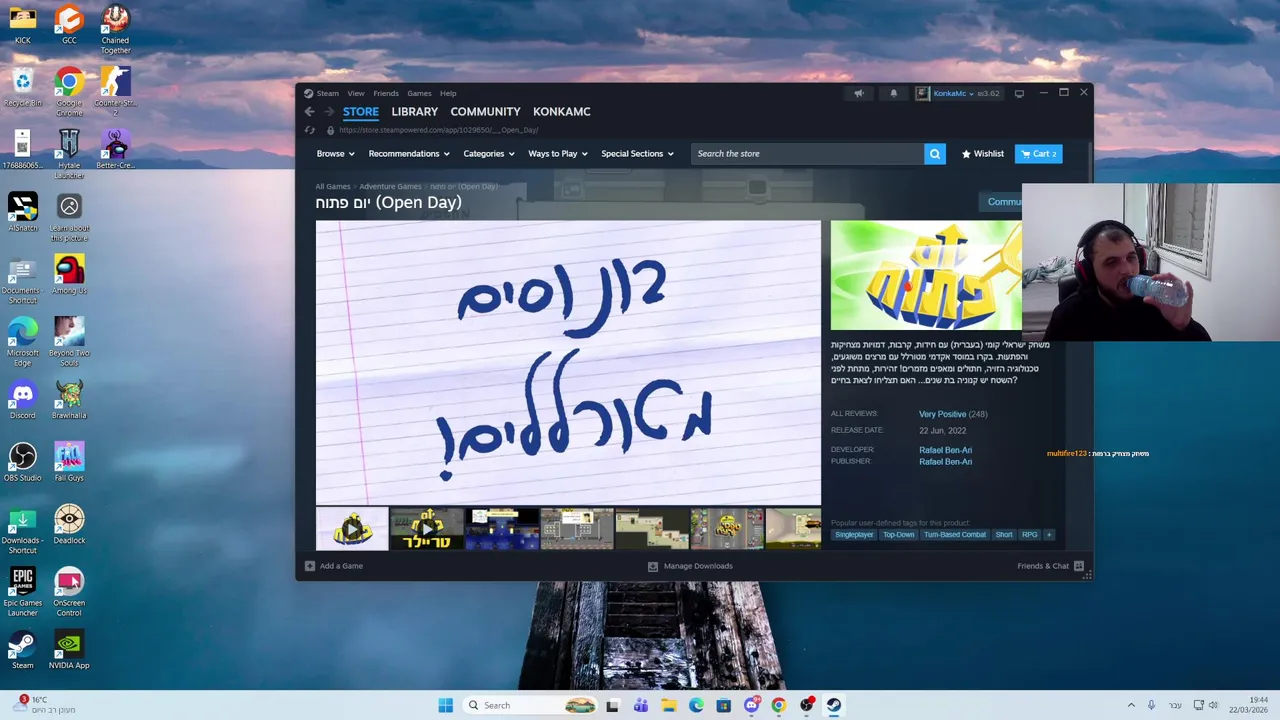Click the Add a Game plus icon

tap(310, 566)
